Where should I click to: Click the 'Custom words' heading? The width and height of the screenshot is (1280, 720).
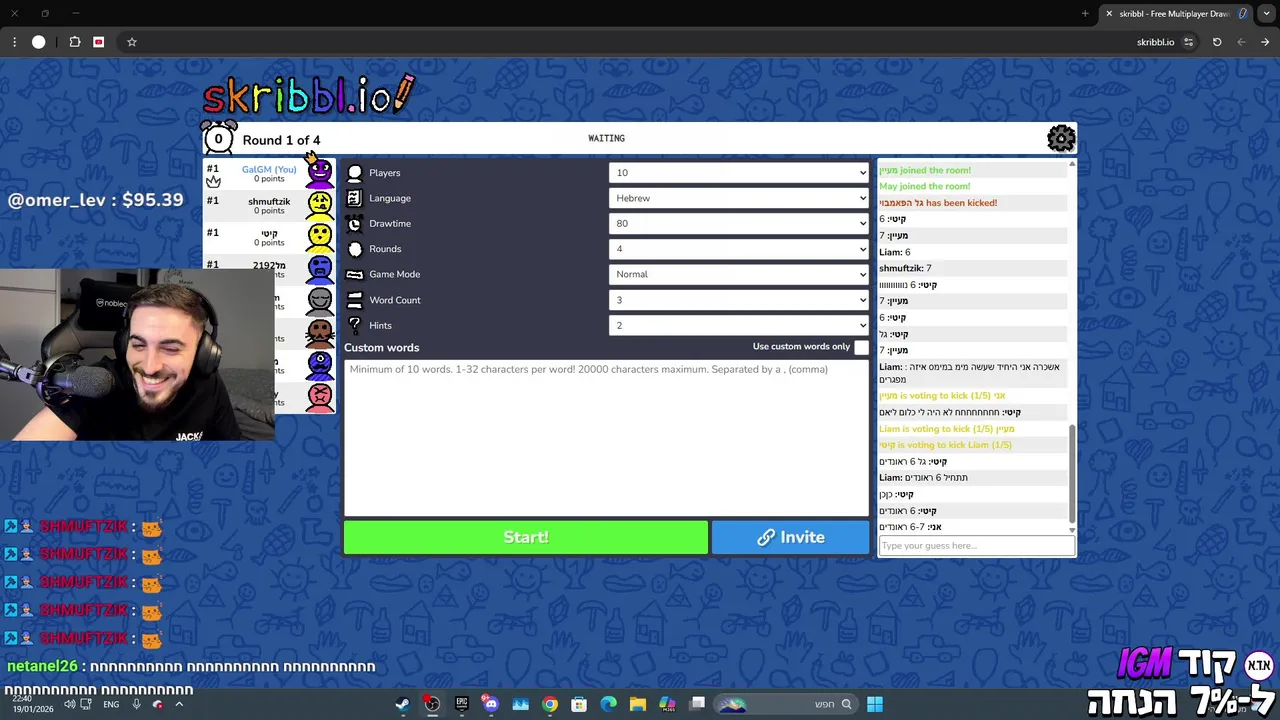381,348
